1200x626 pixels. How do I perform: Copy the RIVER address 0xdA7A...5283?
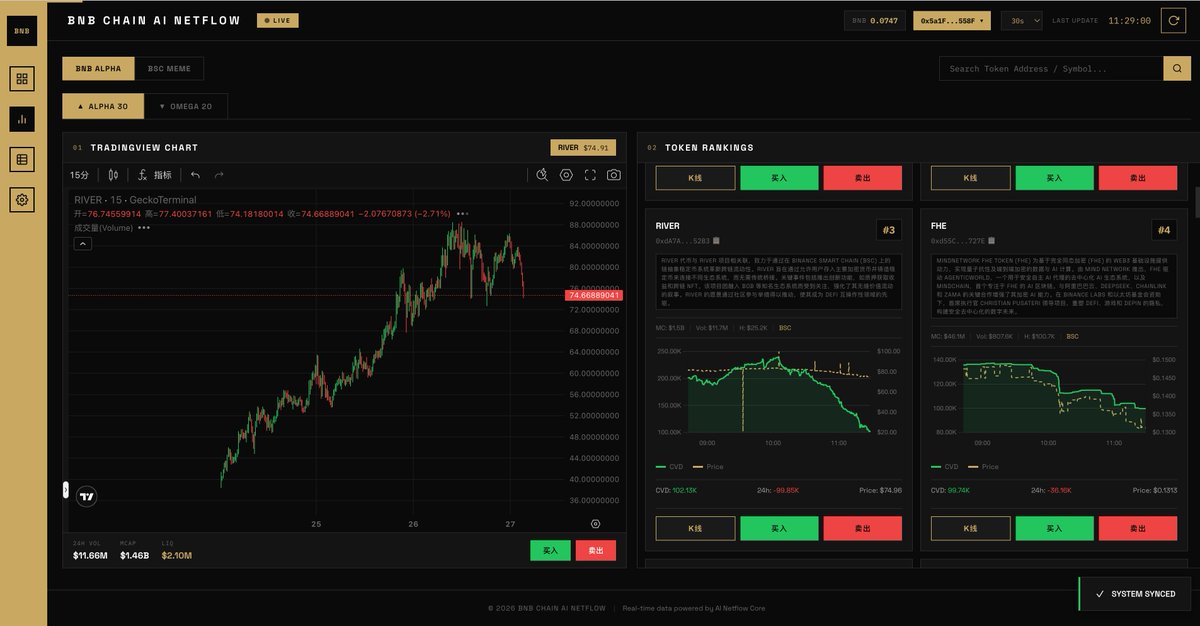[x=716, y=240]
